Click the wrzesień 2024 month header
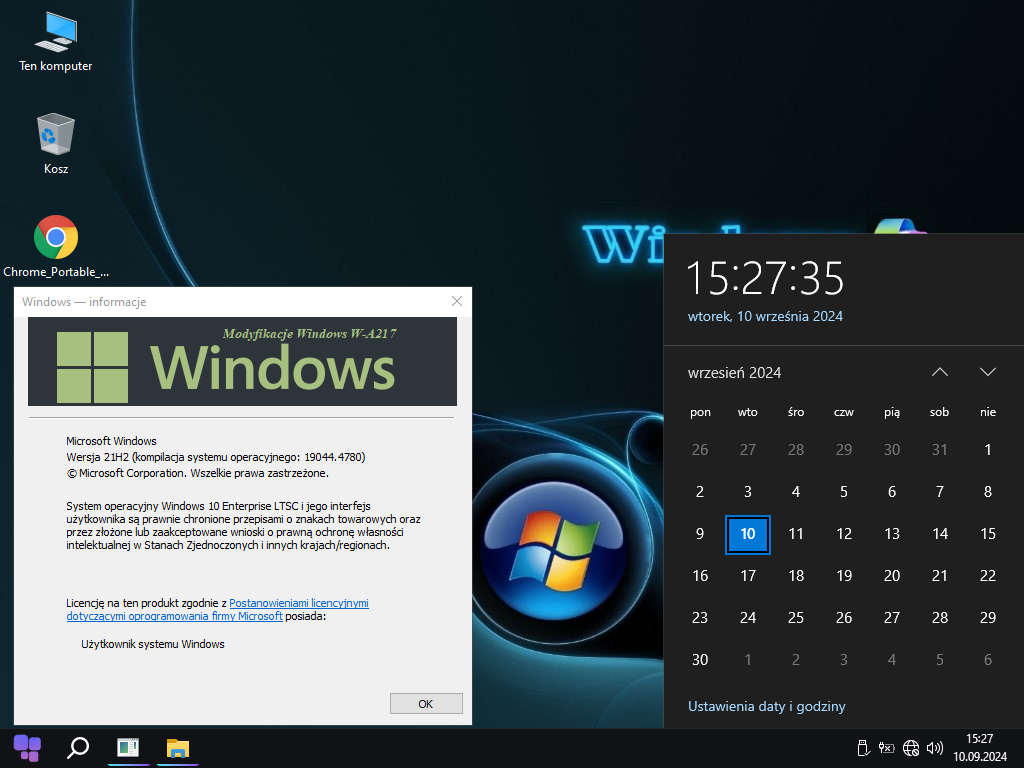Viewport: 1024px width, 768px height. tap(734, 372)
